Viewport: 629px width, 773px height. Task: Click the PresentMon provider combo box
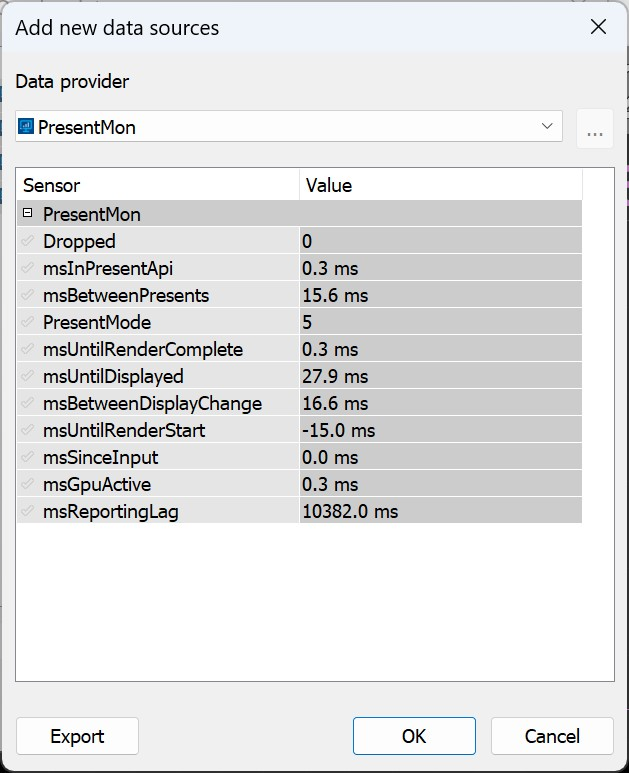289,126
